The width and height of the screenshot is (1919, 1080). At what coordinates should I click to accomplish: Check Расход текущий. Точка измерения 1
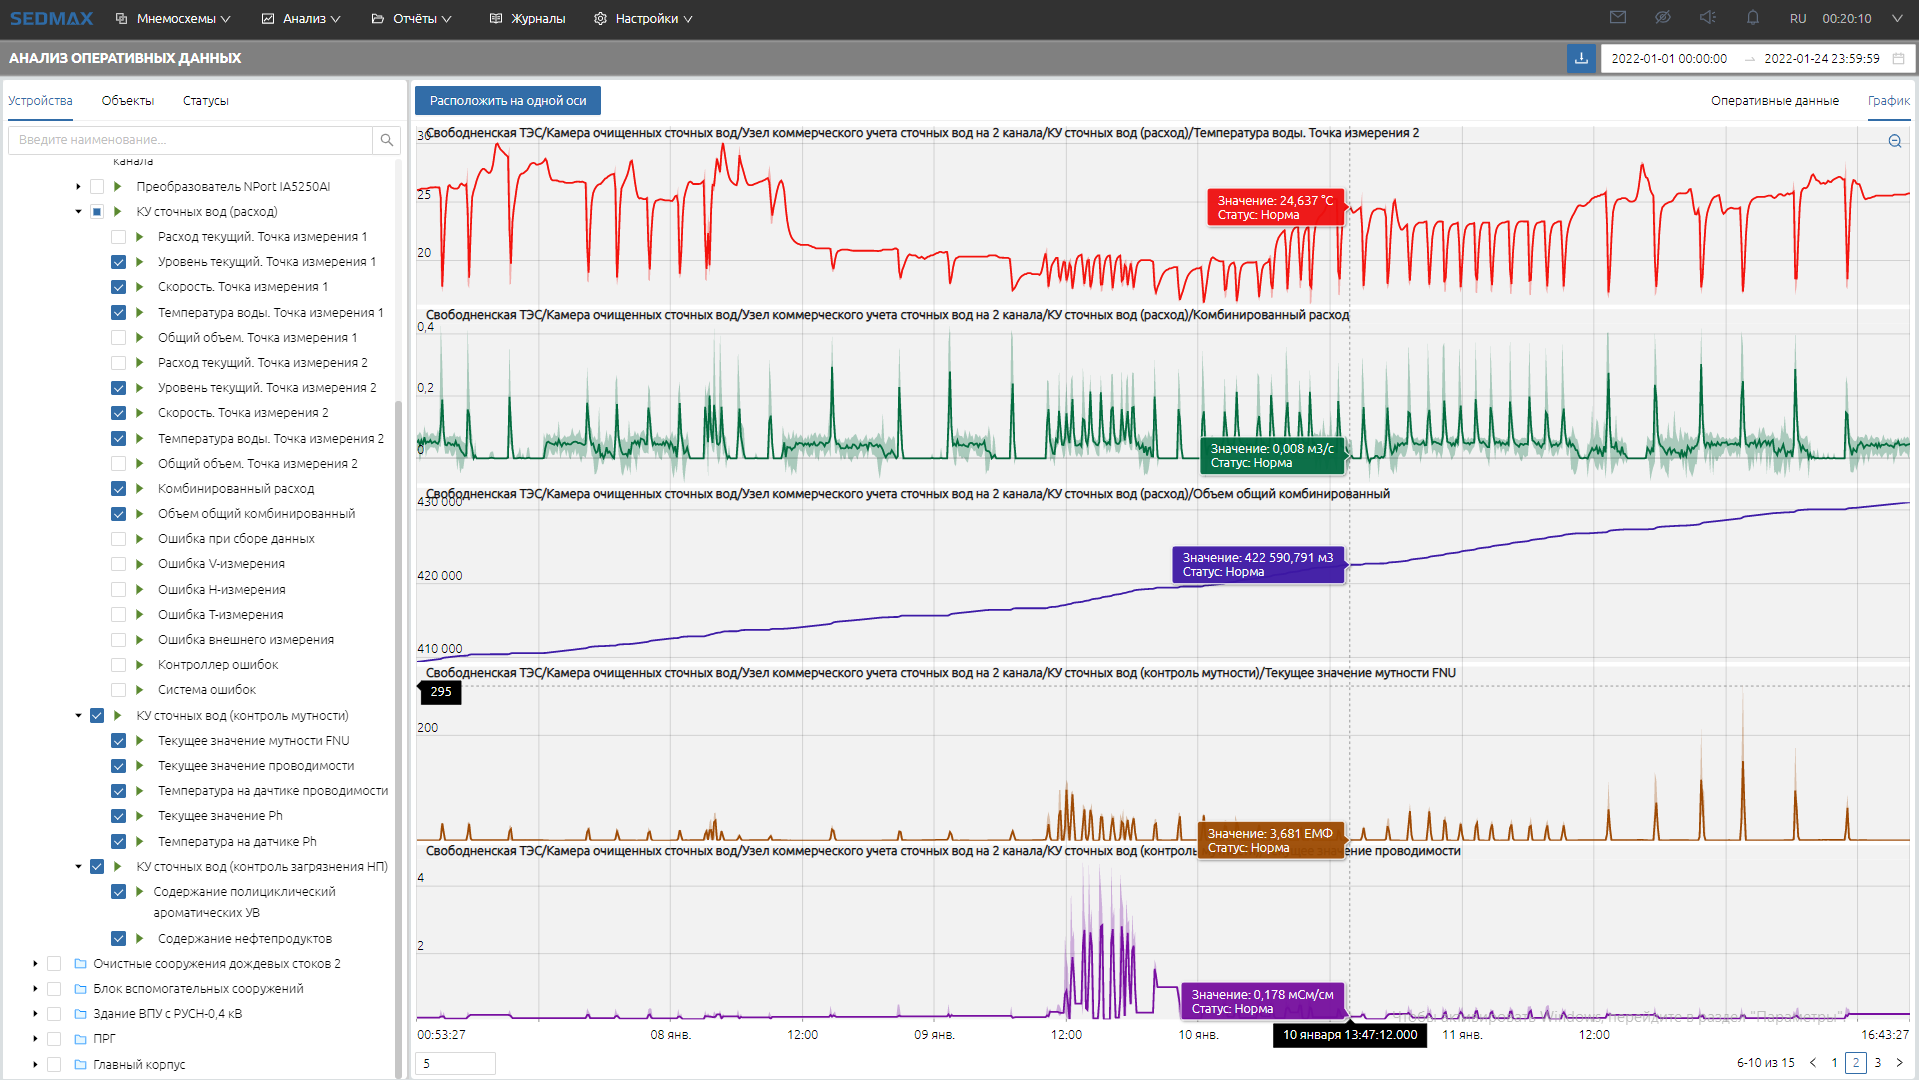coord(119,237)
